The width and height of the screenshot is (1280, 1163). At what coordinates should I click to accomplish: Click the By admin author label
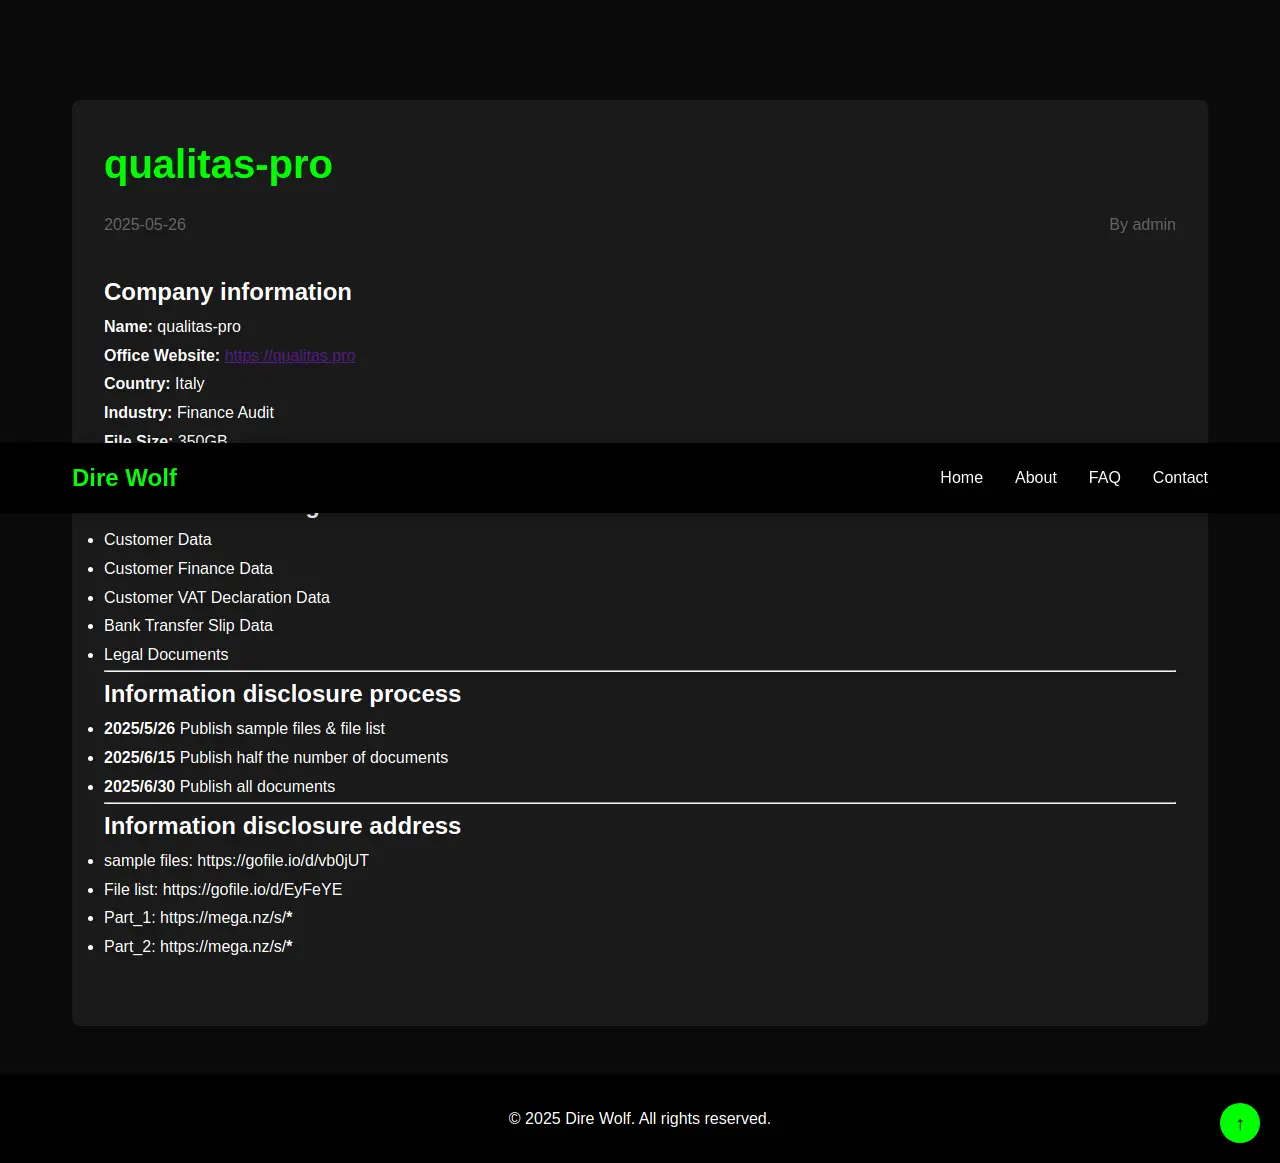[1142, 225]
